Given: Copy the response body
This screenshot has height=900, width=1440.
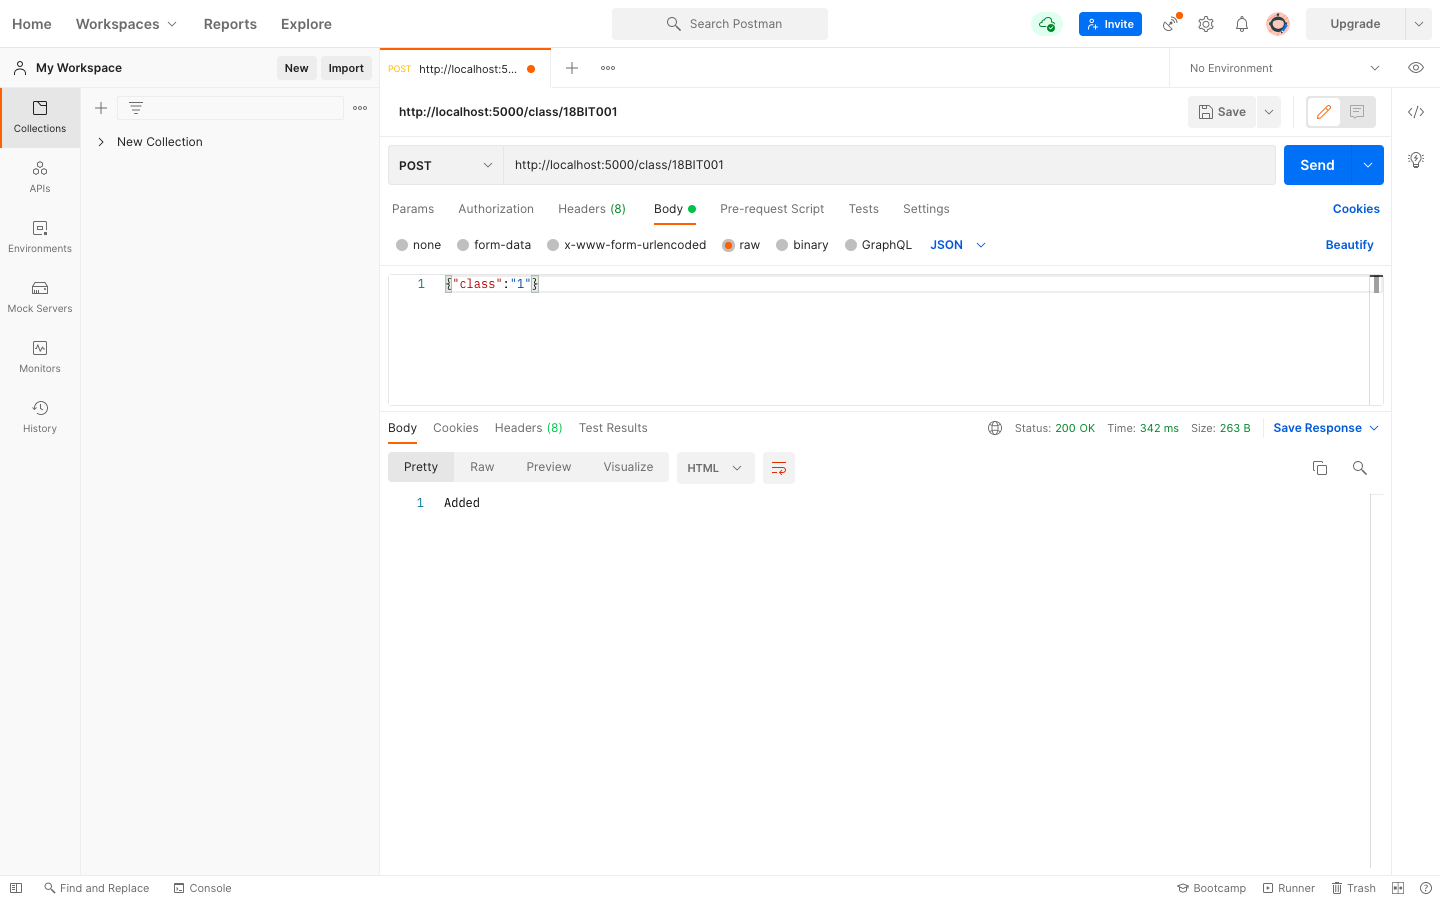Looking at the screenshot, I should point(1320,467).
